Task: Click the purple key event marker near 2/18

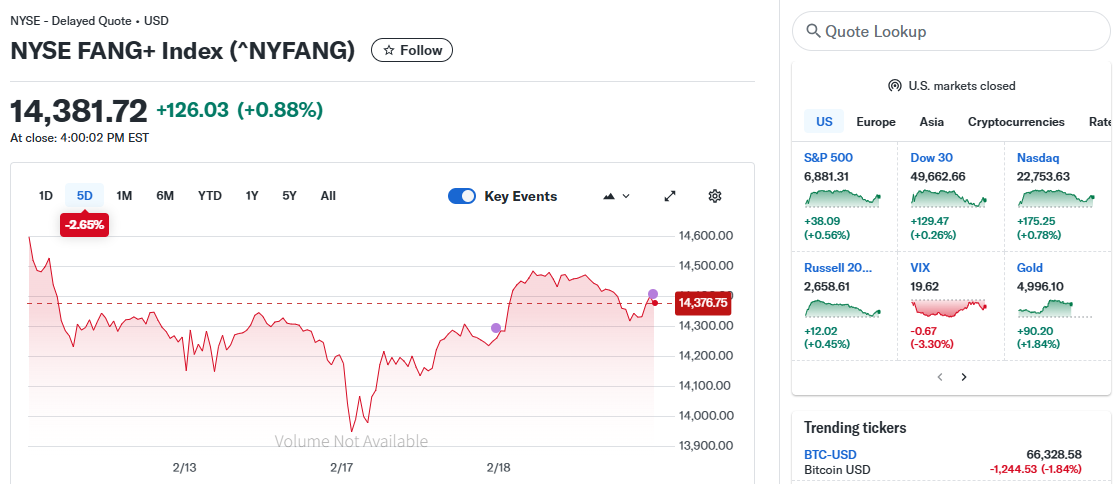Action: coord(496,328)
